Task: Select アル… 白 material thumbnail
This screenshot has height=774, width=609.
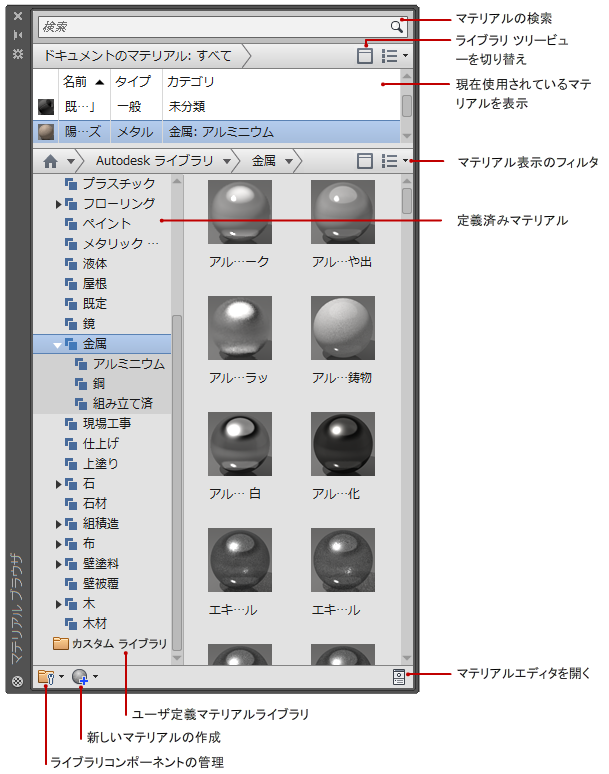Action: [239, 444]
